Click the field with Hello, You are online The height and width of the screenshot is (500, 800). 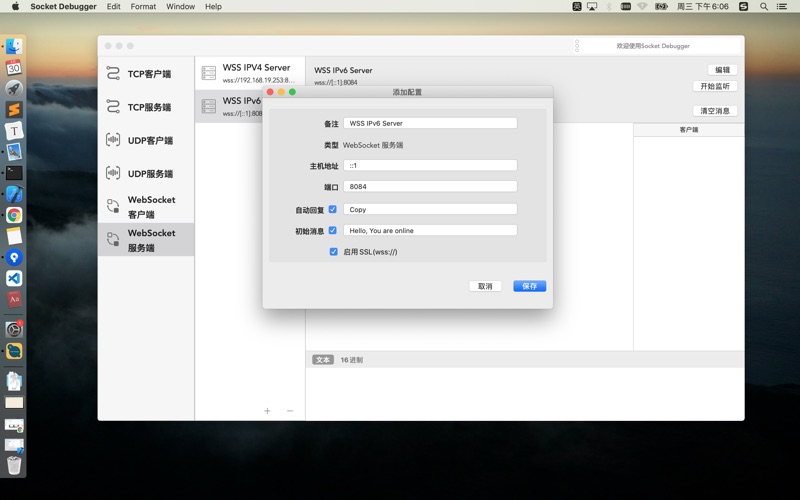430,231
